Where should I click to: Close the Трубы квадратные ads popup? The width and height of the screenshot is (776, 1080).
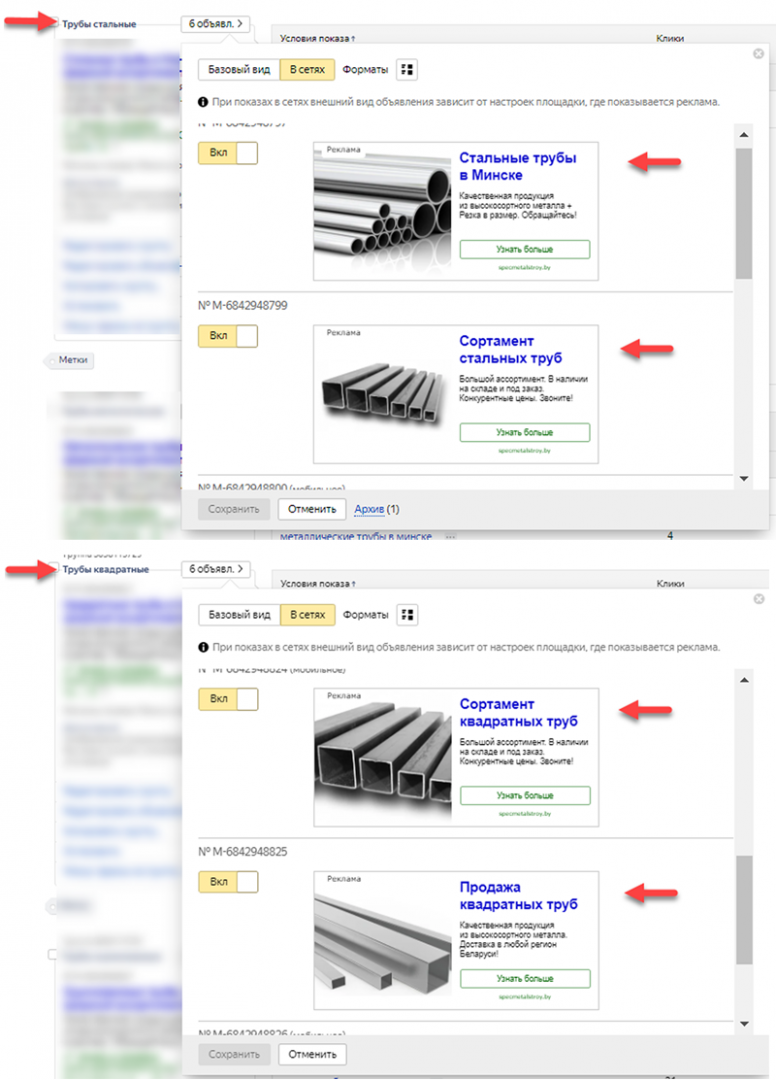point(759,599)
